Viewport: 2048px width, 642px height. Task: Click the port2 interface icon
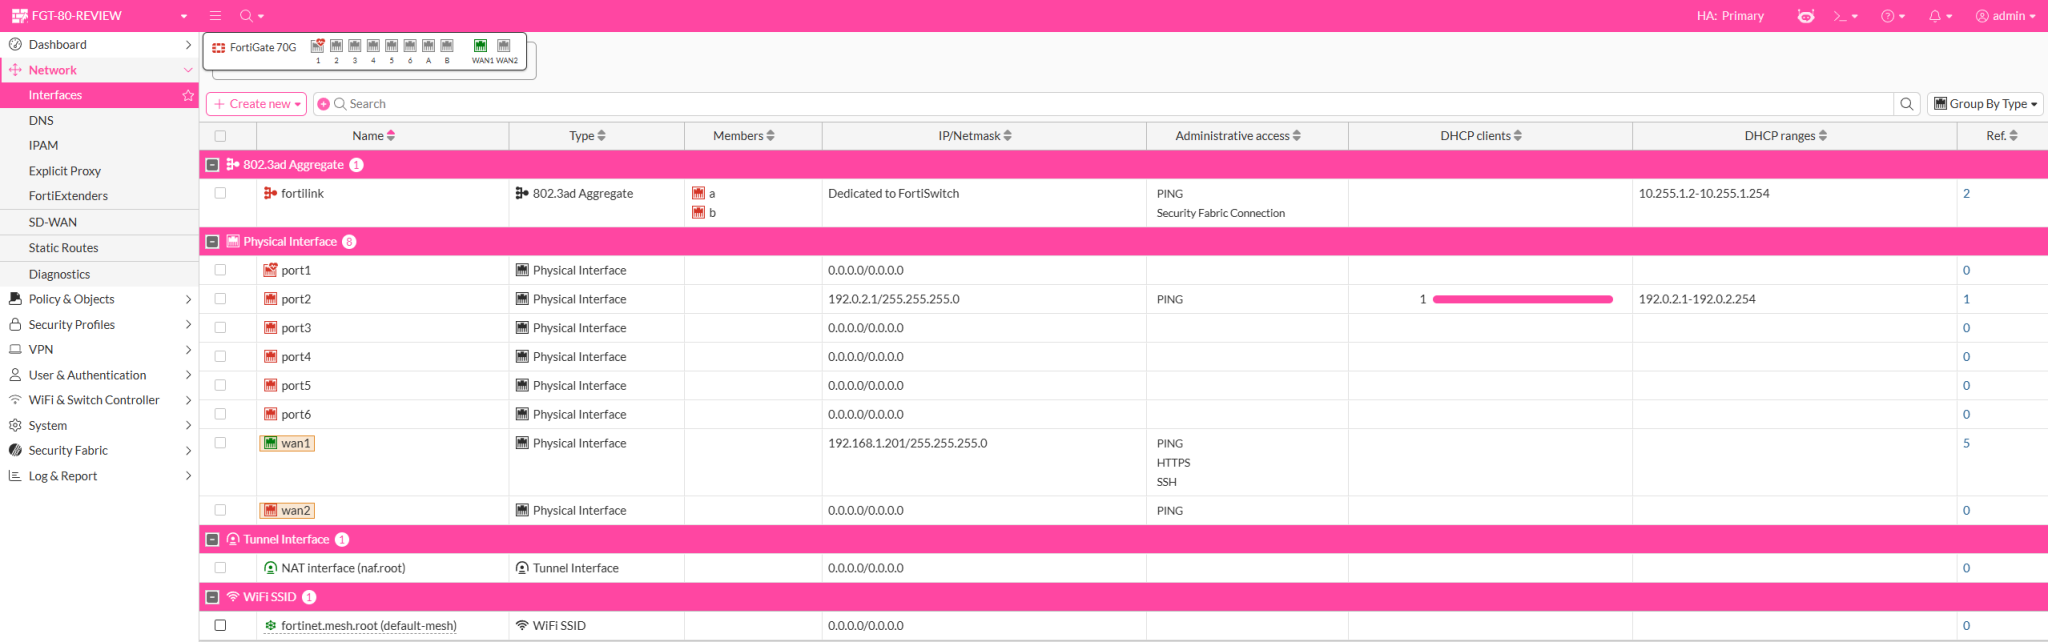pyautogui.click(x=270, y=299)
